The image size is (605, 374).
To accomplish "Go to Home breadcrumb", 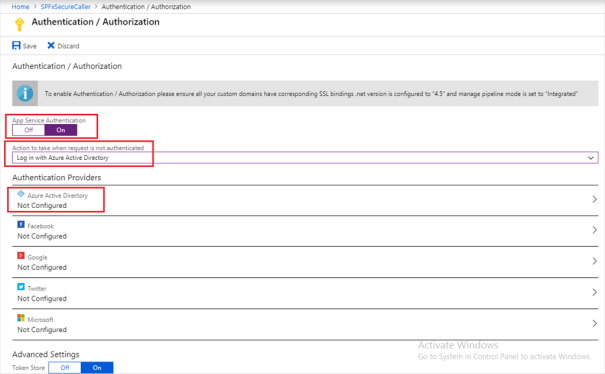I will pyautogui.click(x=20, y=7).
